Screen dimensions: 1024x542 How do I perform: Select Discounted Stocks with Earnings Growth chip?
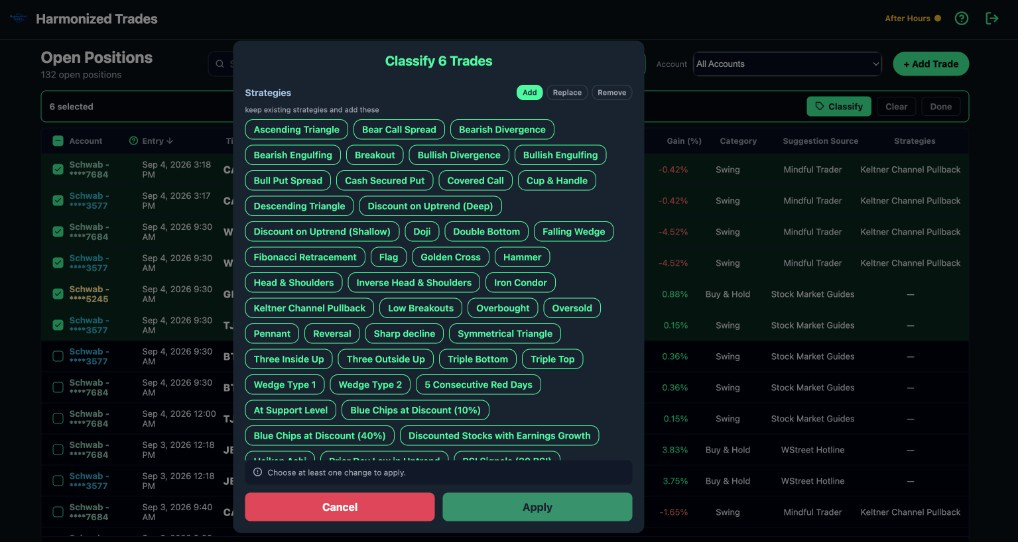tap(499, 435)
